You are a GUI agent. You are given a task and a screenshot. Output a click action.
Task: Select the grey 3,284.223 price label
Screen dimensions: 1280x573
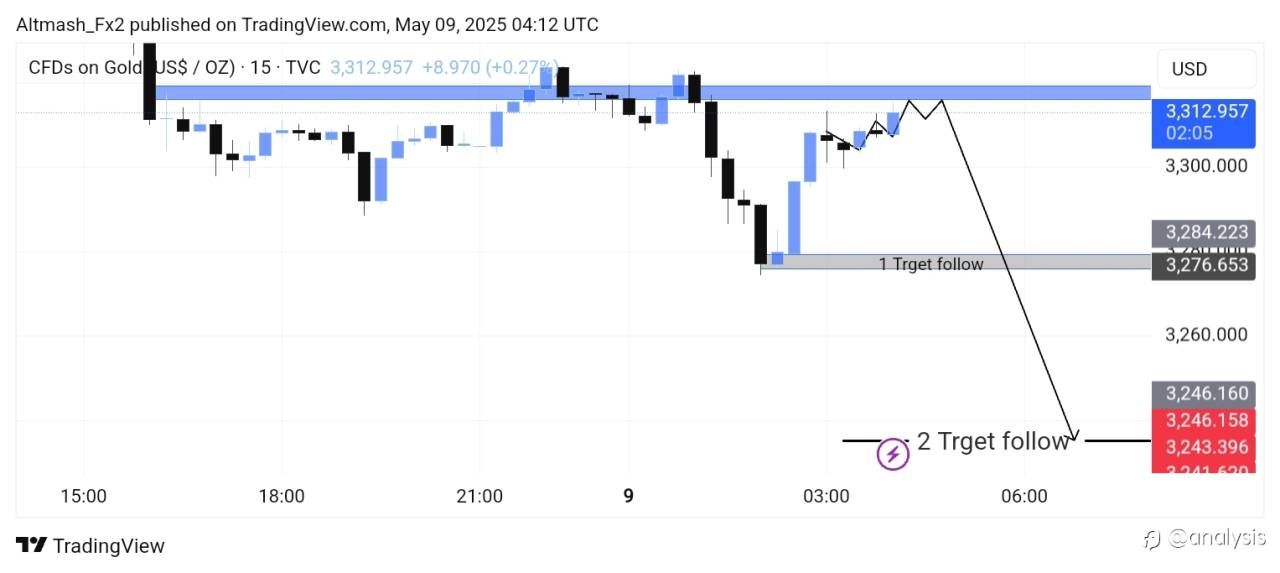click(1201, 232)
